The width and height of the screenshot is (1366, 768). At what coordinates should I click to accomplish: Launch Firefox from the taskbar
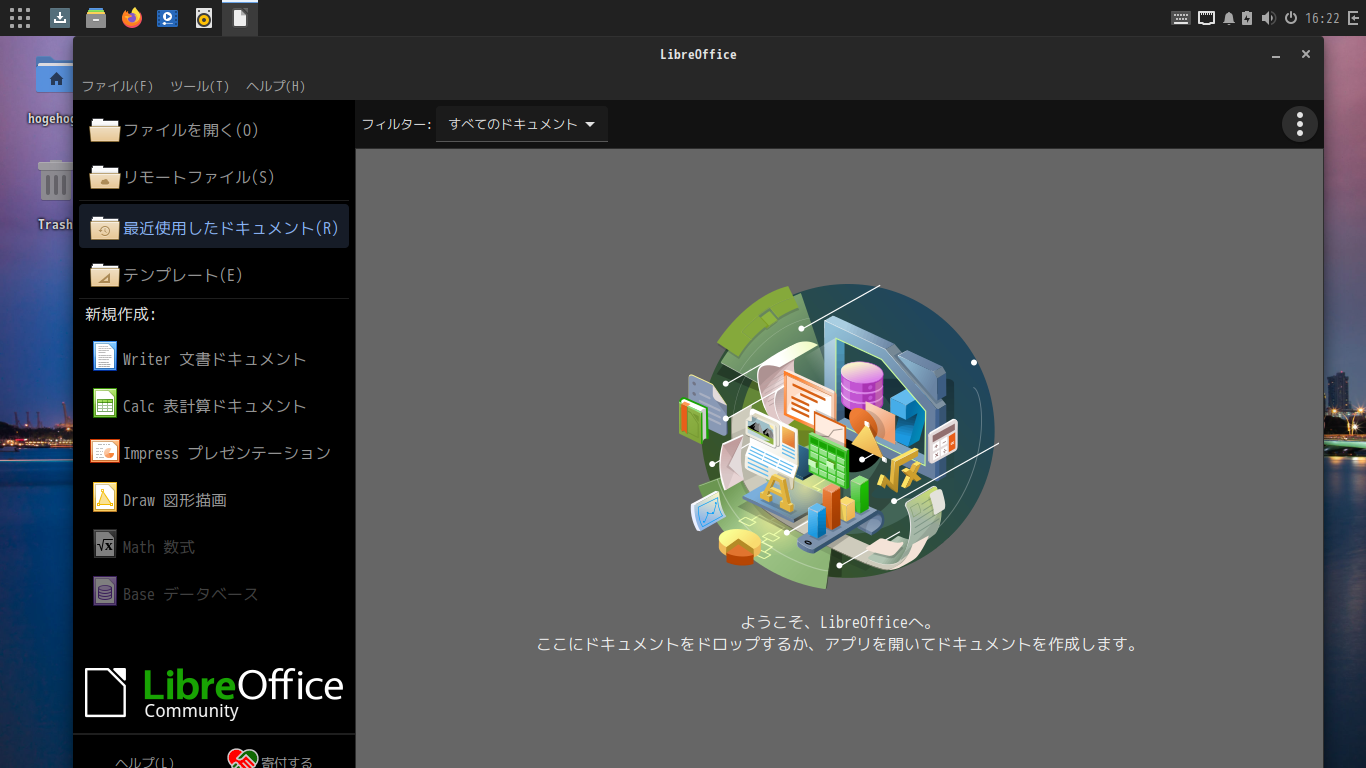(x=131, y=17)
